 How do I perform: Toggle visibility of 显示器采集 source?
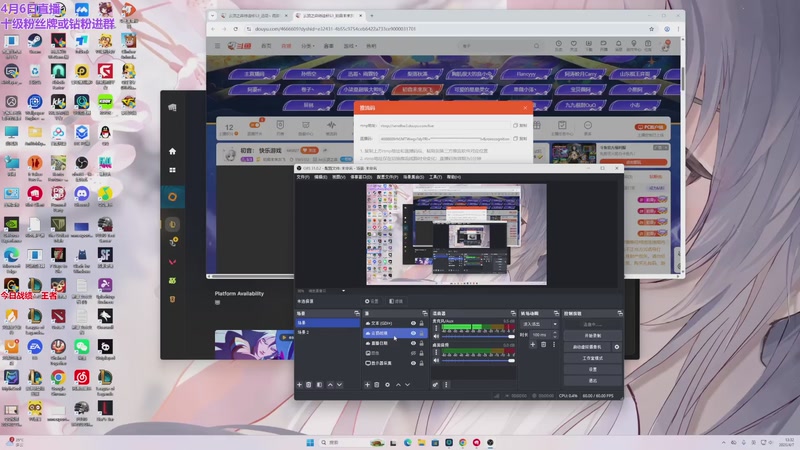pos(413,363)
